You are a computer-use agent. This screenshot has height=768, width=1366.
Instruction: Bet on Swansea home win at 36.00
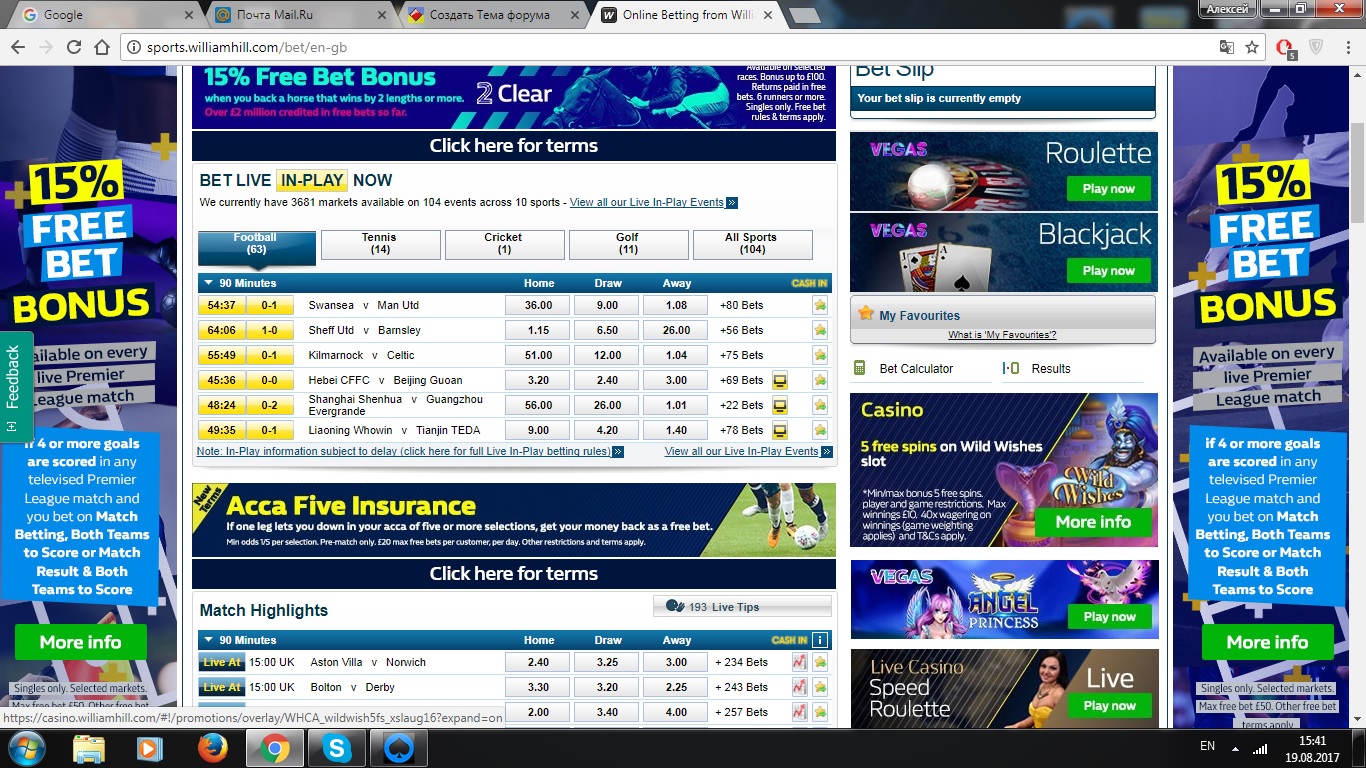tap(538, 305)
